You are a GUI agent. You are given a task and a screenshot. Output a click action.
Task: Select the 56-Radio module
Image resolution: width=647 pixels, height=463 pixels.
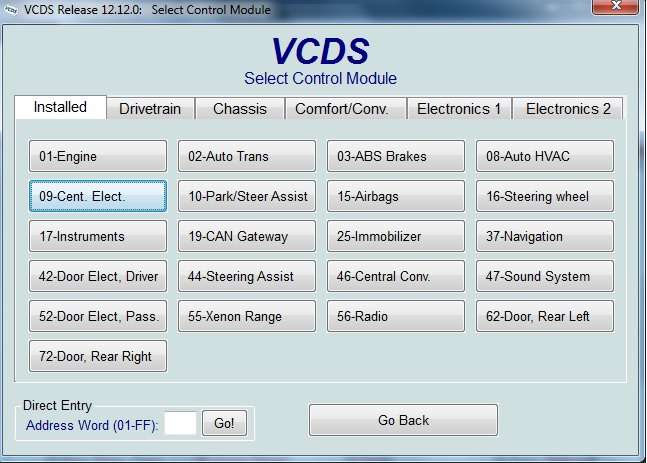(x=396, y=316)
